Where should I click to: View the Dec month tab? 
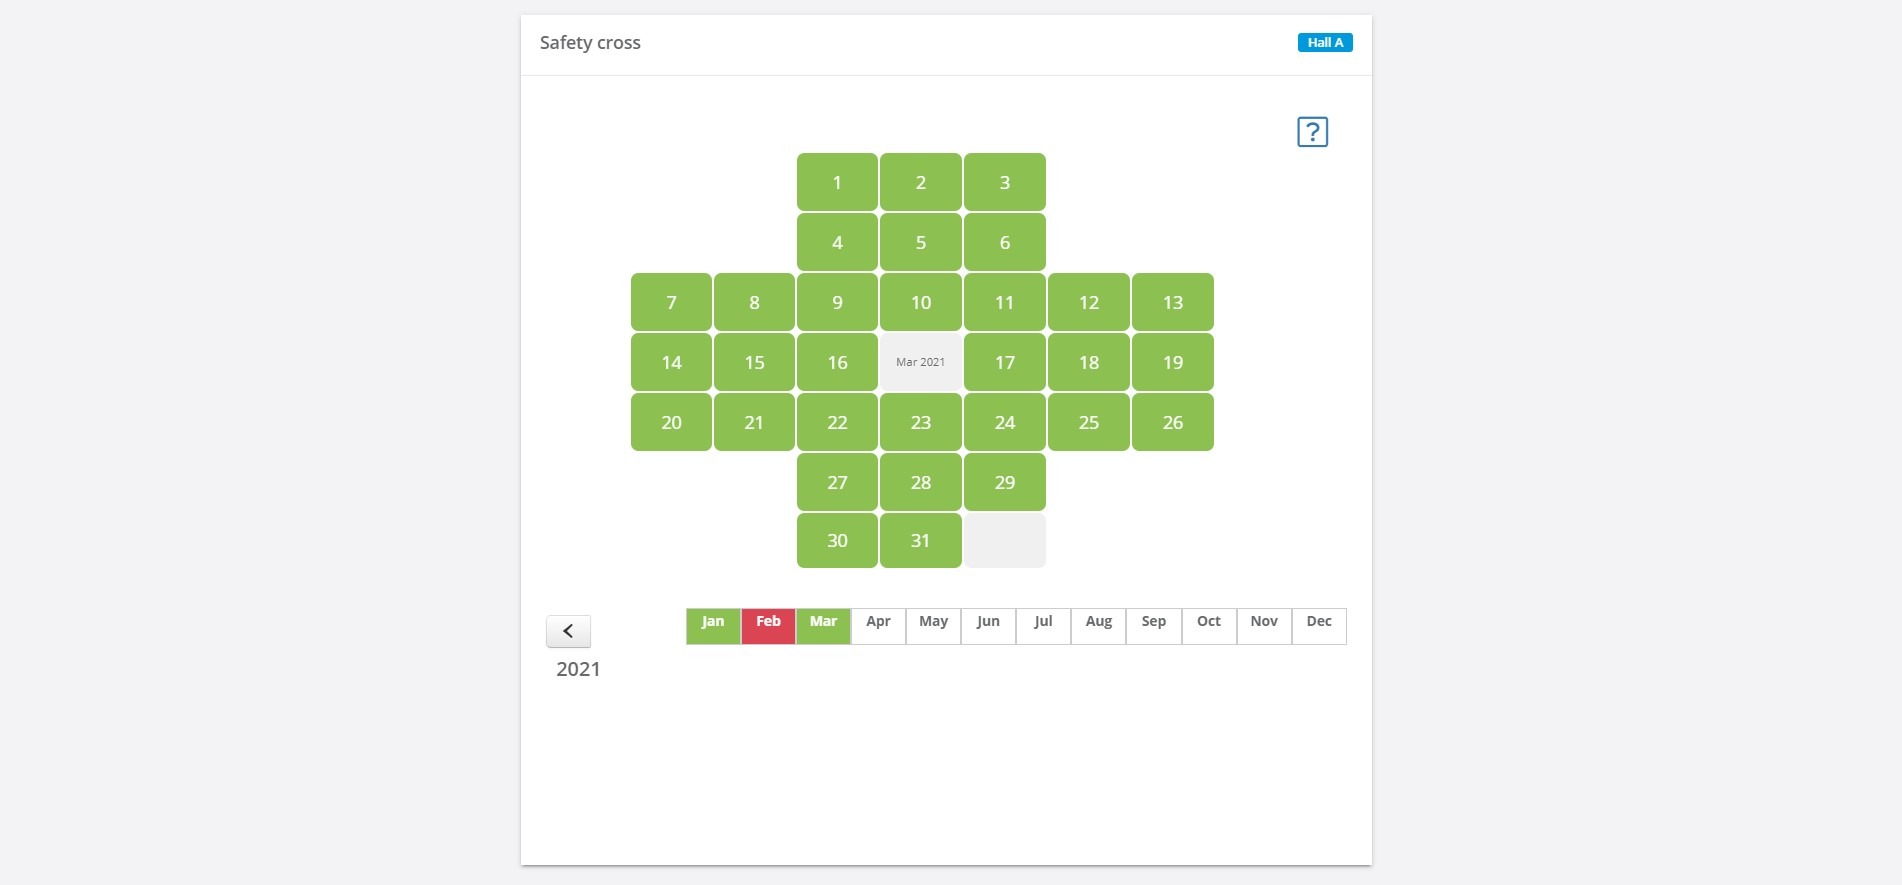click(x=1318, y=621)
